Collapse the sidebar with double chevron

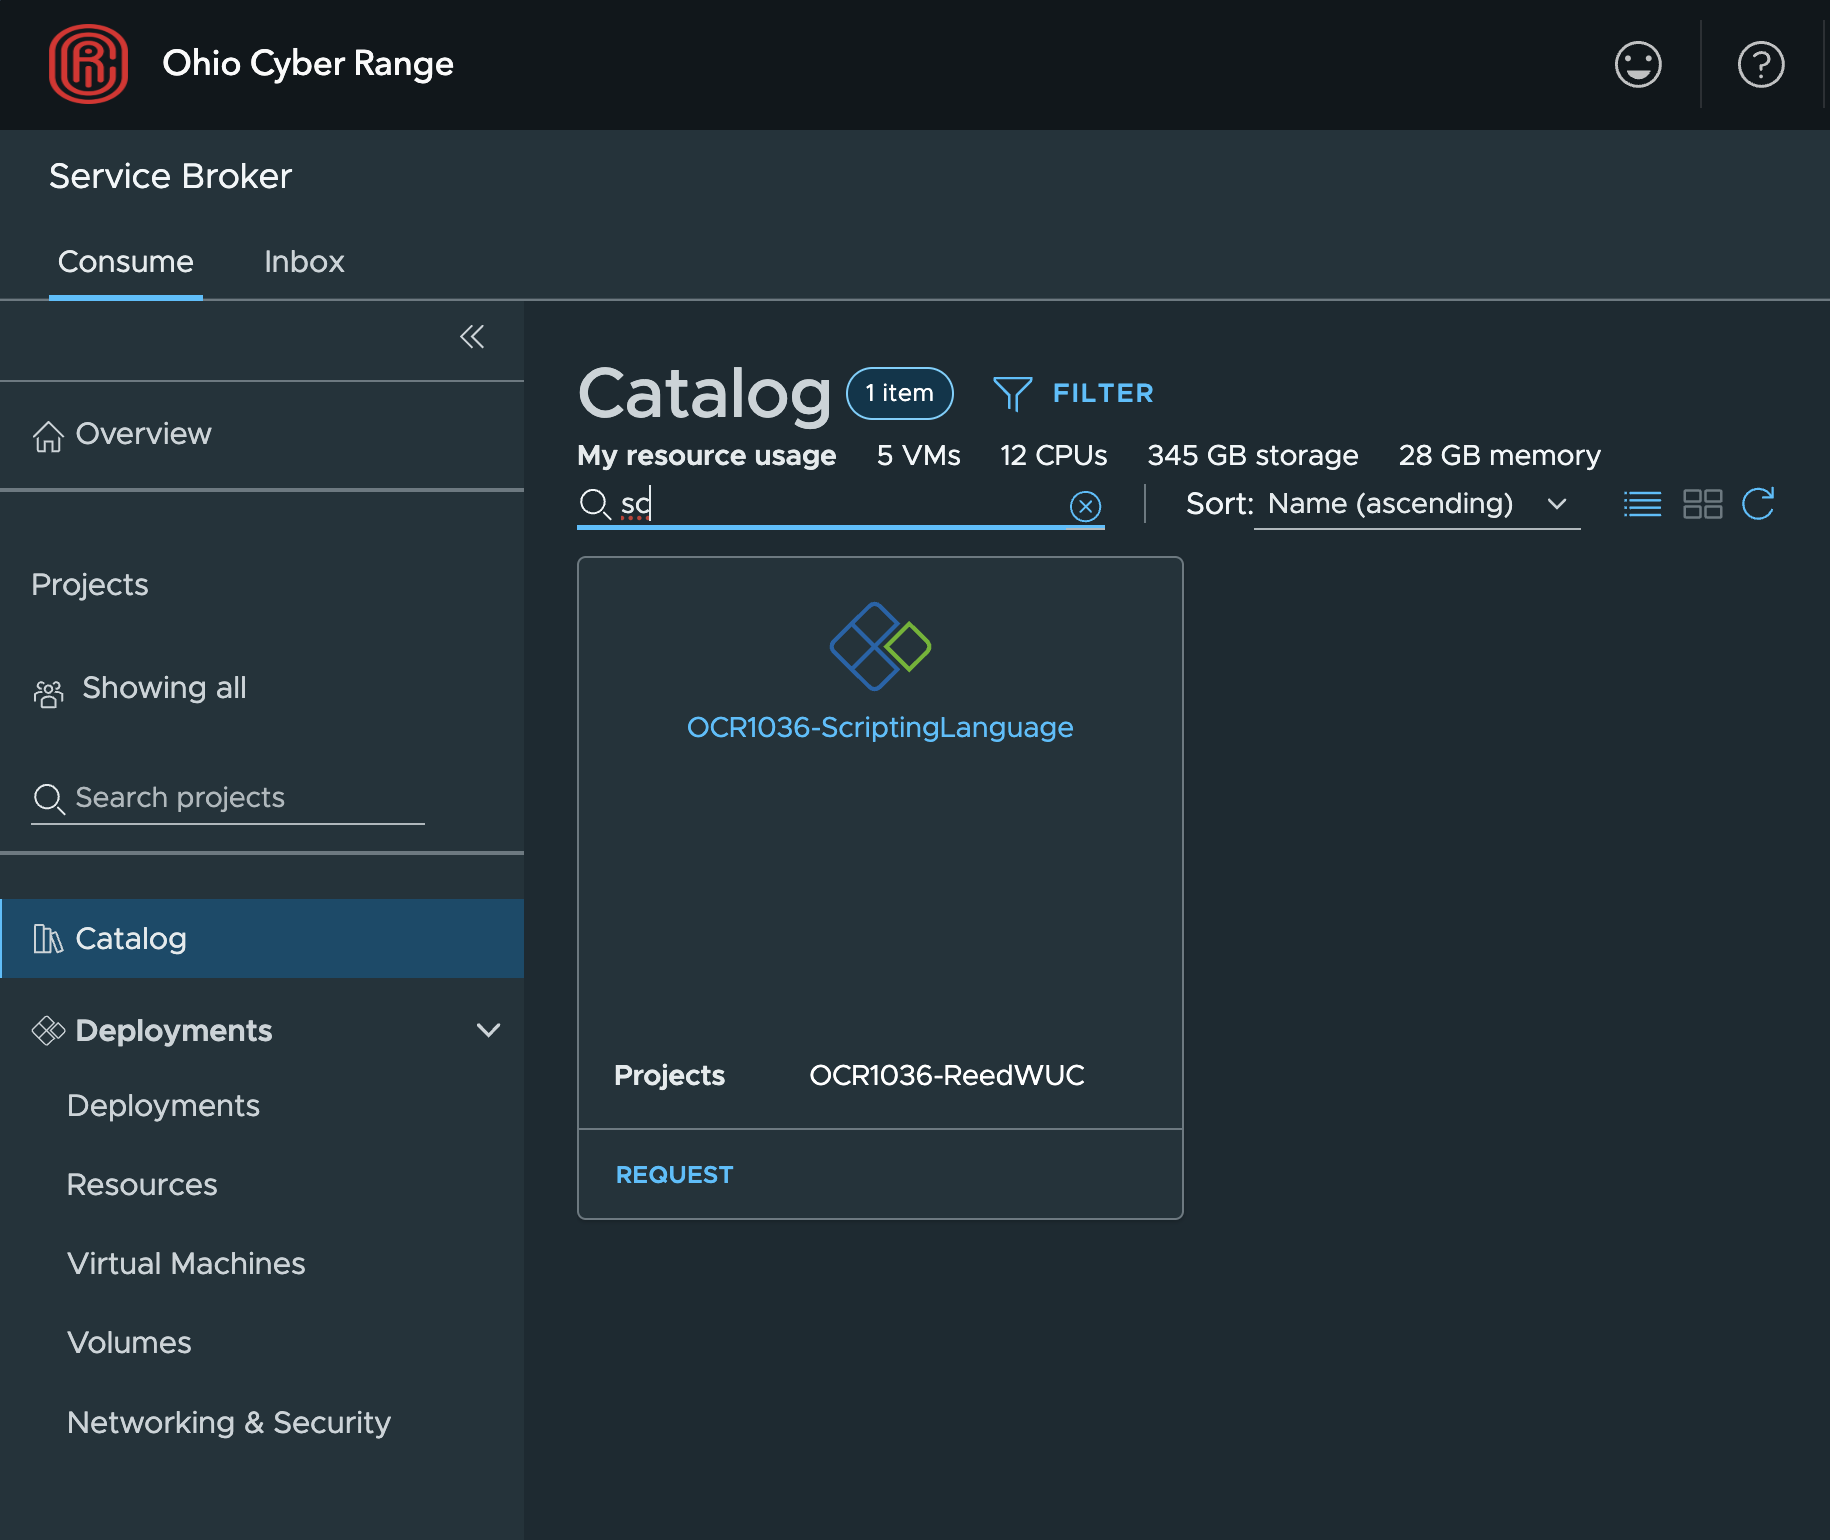pos(472,337)
